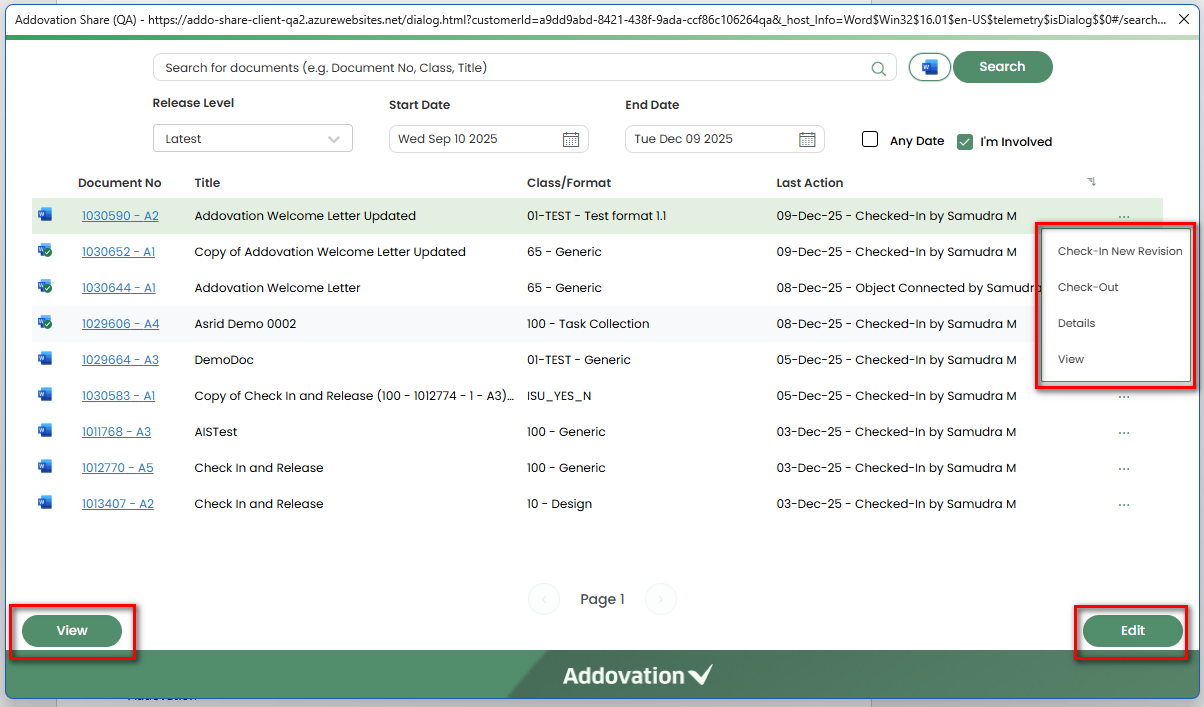1204x707 pixels.
Task: Enable the Any Date checkbox
Action: coord(870,140)
